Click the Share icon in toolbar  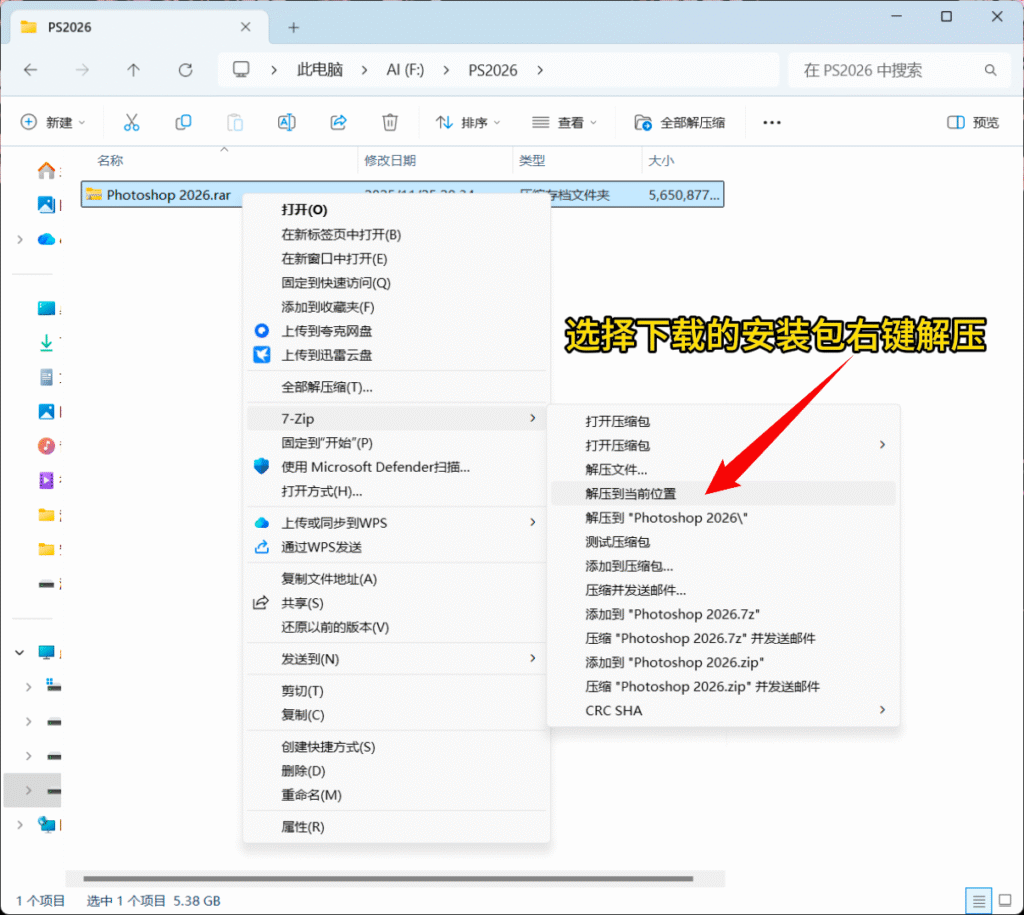tap(338, 122)
